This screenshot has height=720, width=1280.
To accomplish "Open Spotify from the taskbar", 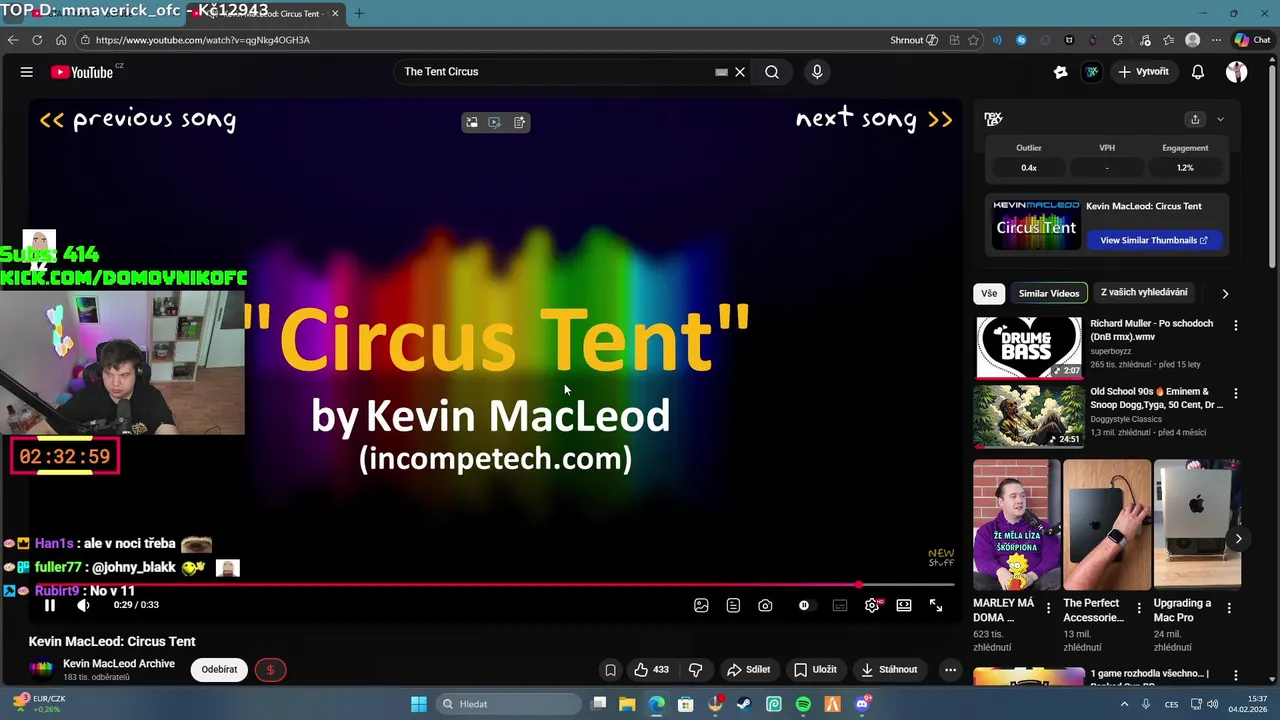I will [804, 704].
